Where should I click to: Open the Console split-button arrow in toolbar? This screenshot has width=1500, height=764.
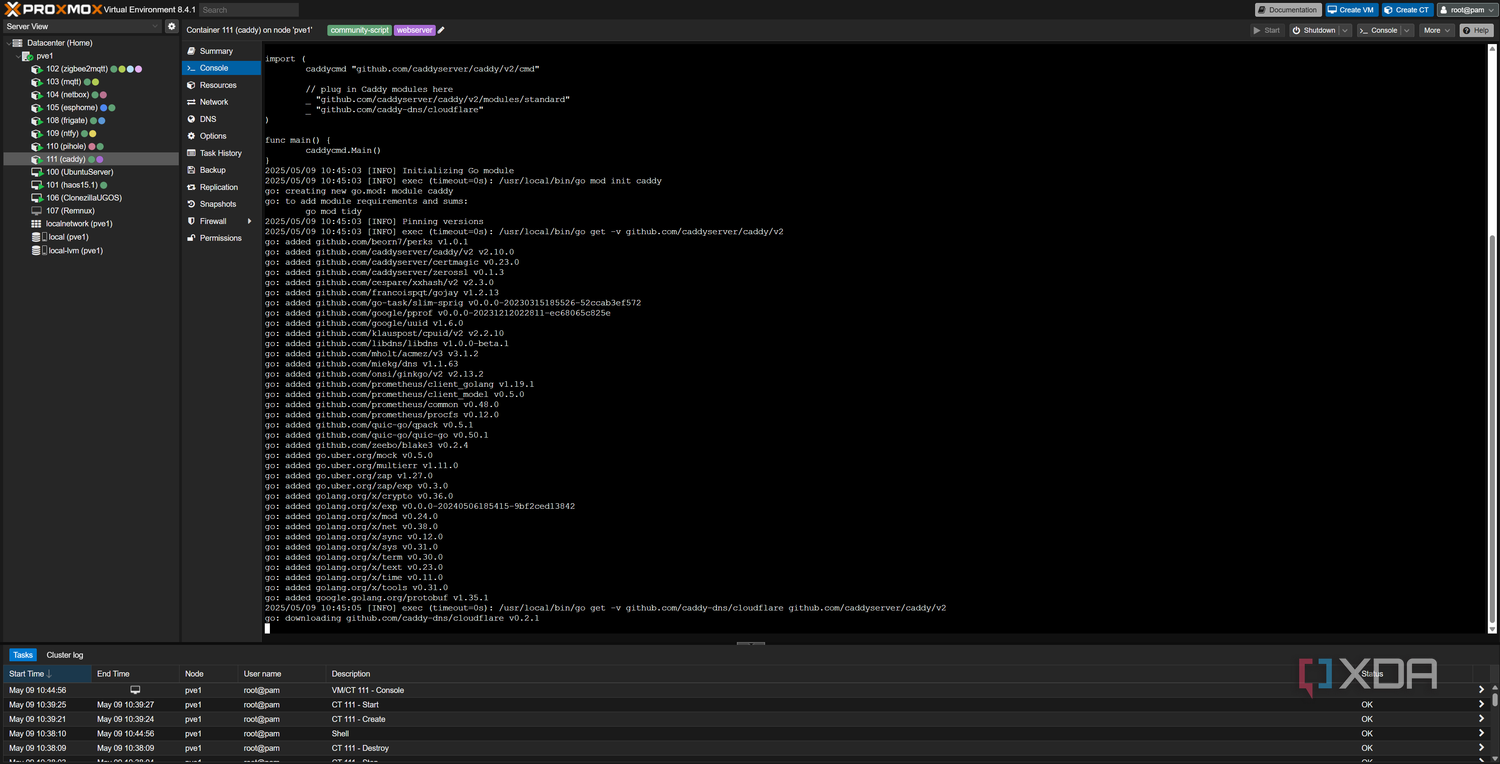(x=1408, y=31)
